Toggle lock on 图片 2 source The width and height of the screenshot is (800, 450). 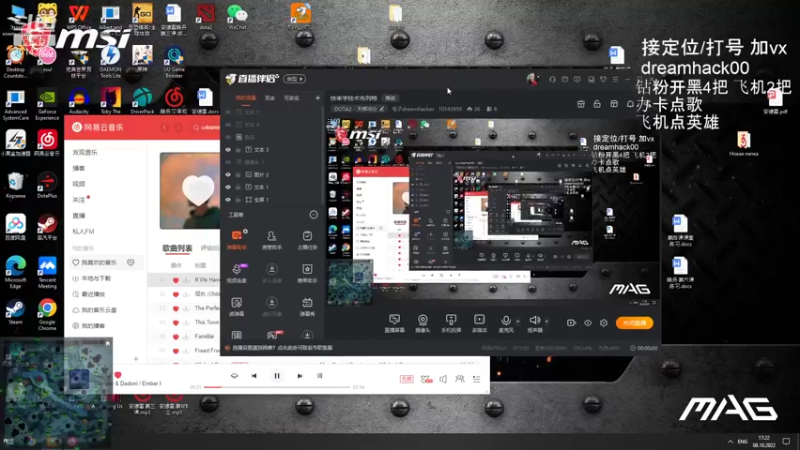click(238, 174)
